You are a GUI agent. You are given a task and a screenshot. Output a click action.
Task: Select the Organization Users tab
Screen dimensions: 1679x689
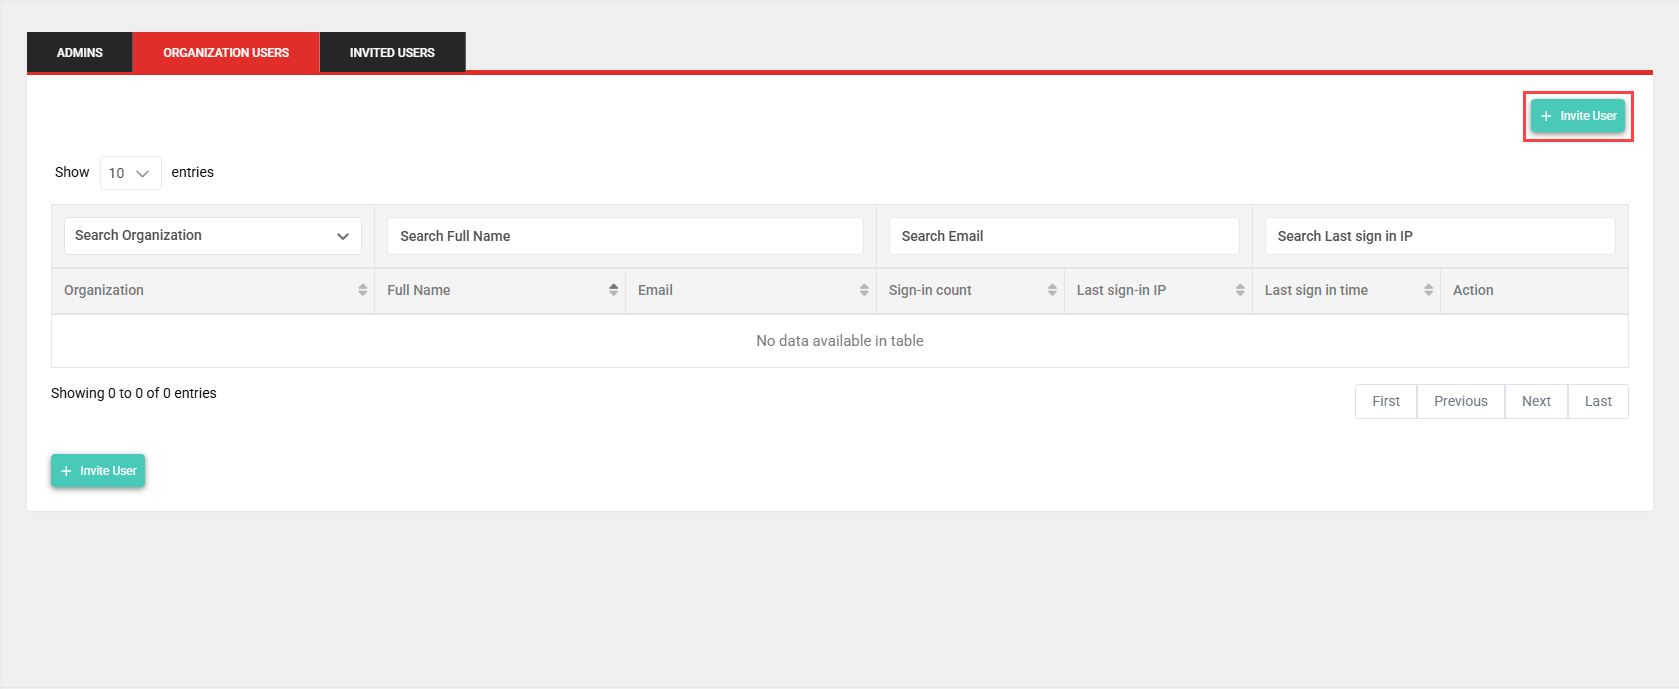226,53
